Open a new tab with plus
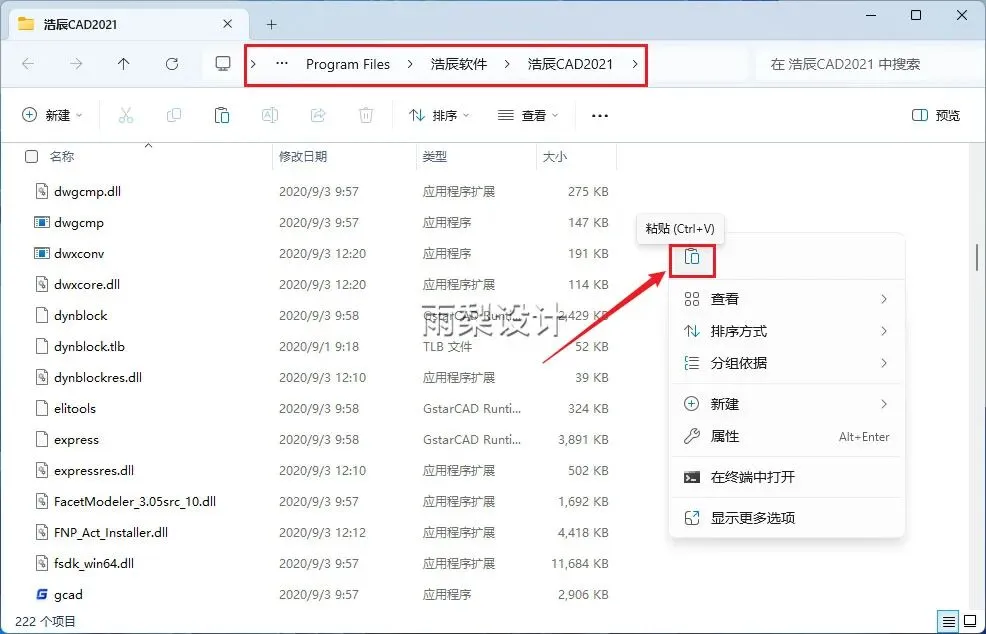The image size is (986, 634). point(272,25)
